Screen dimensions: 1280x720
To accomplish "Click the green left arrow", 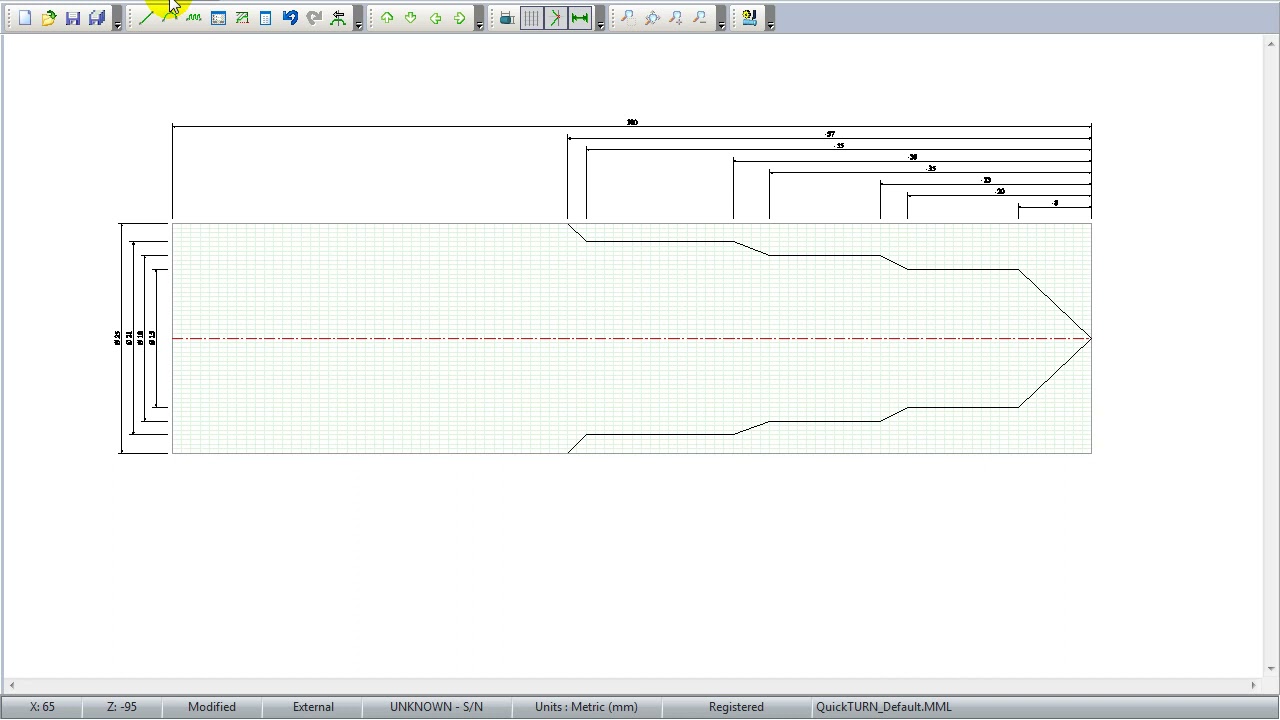I will coord(435,18).
